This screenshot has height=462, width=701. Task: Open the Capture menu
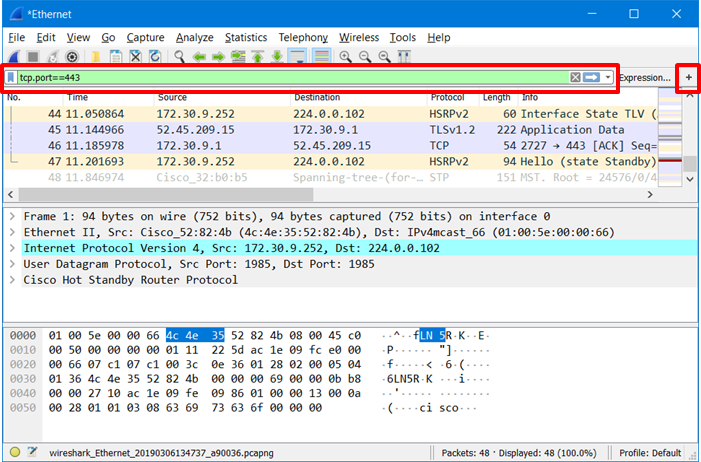(x=145, y=38)
